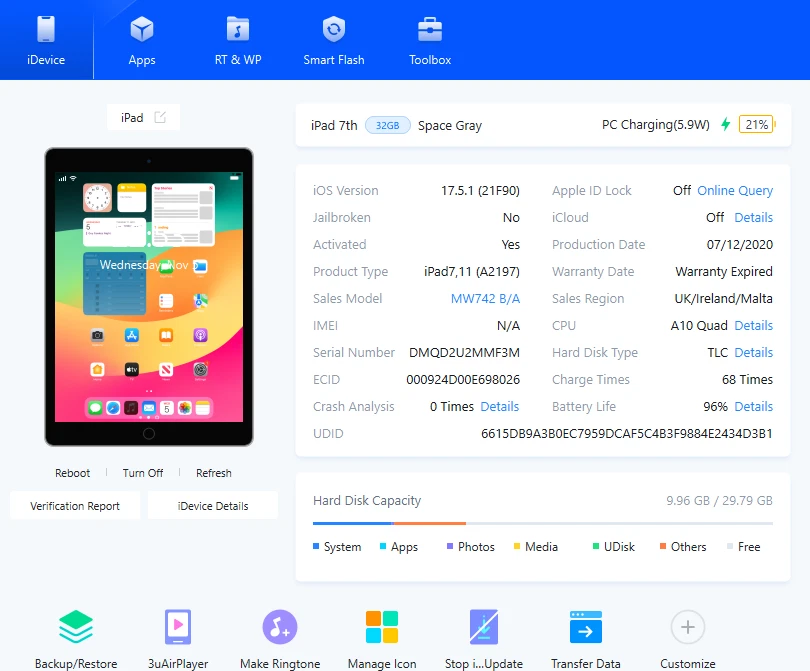
Task: Click the Hard Disk Capacity usage bar
Action: coord(542,523)
